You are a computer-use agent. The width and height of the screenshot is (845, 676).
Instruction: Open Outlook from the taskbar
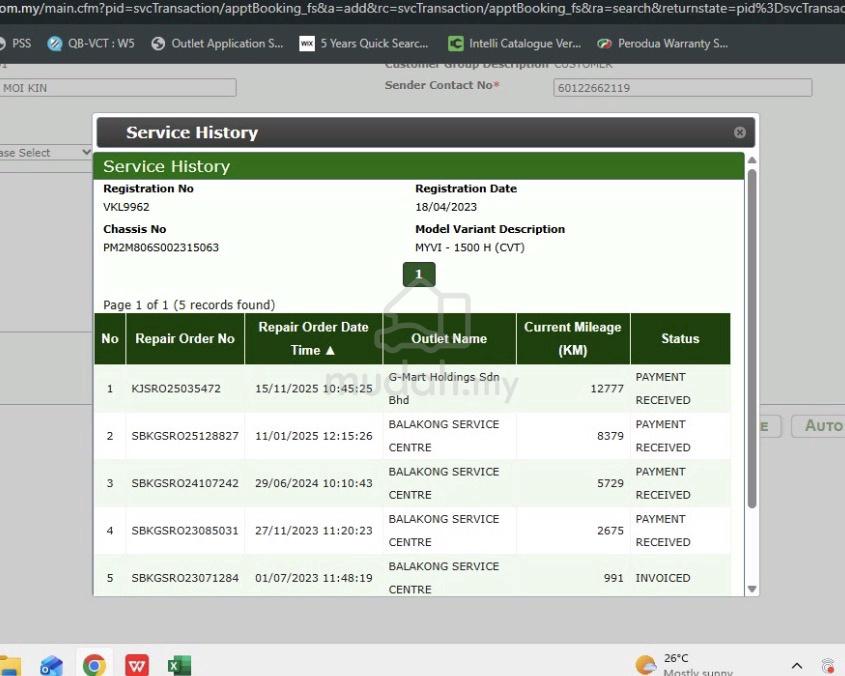tap(51, 665)
